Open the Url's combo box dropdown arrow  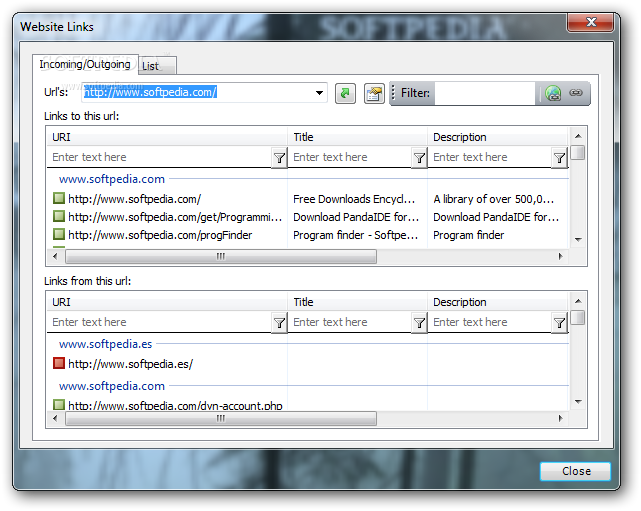tap(319, 93)
